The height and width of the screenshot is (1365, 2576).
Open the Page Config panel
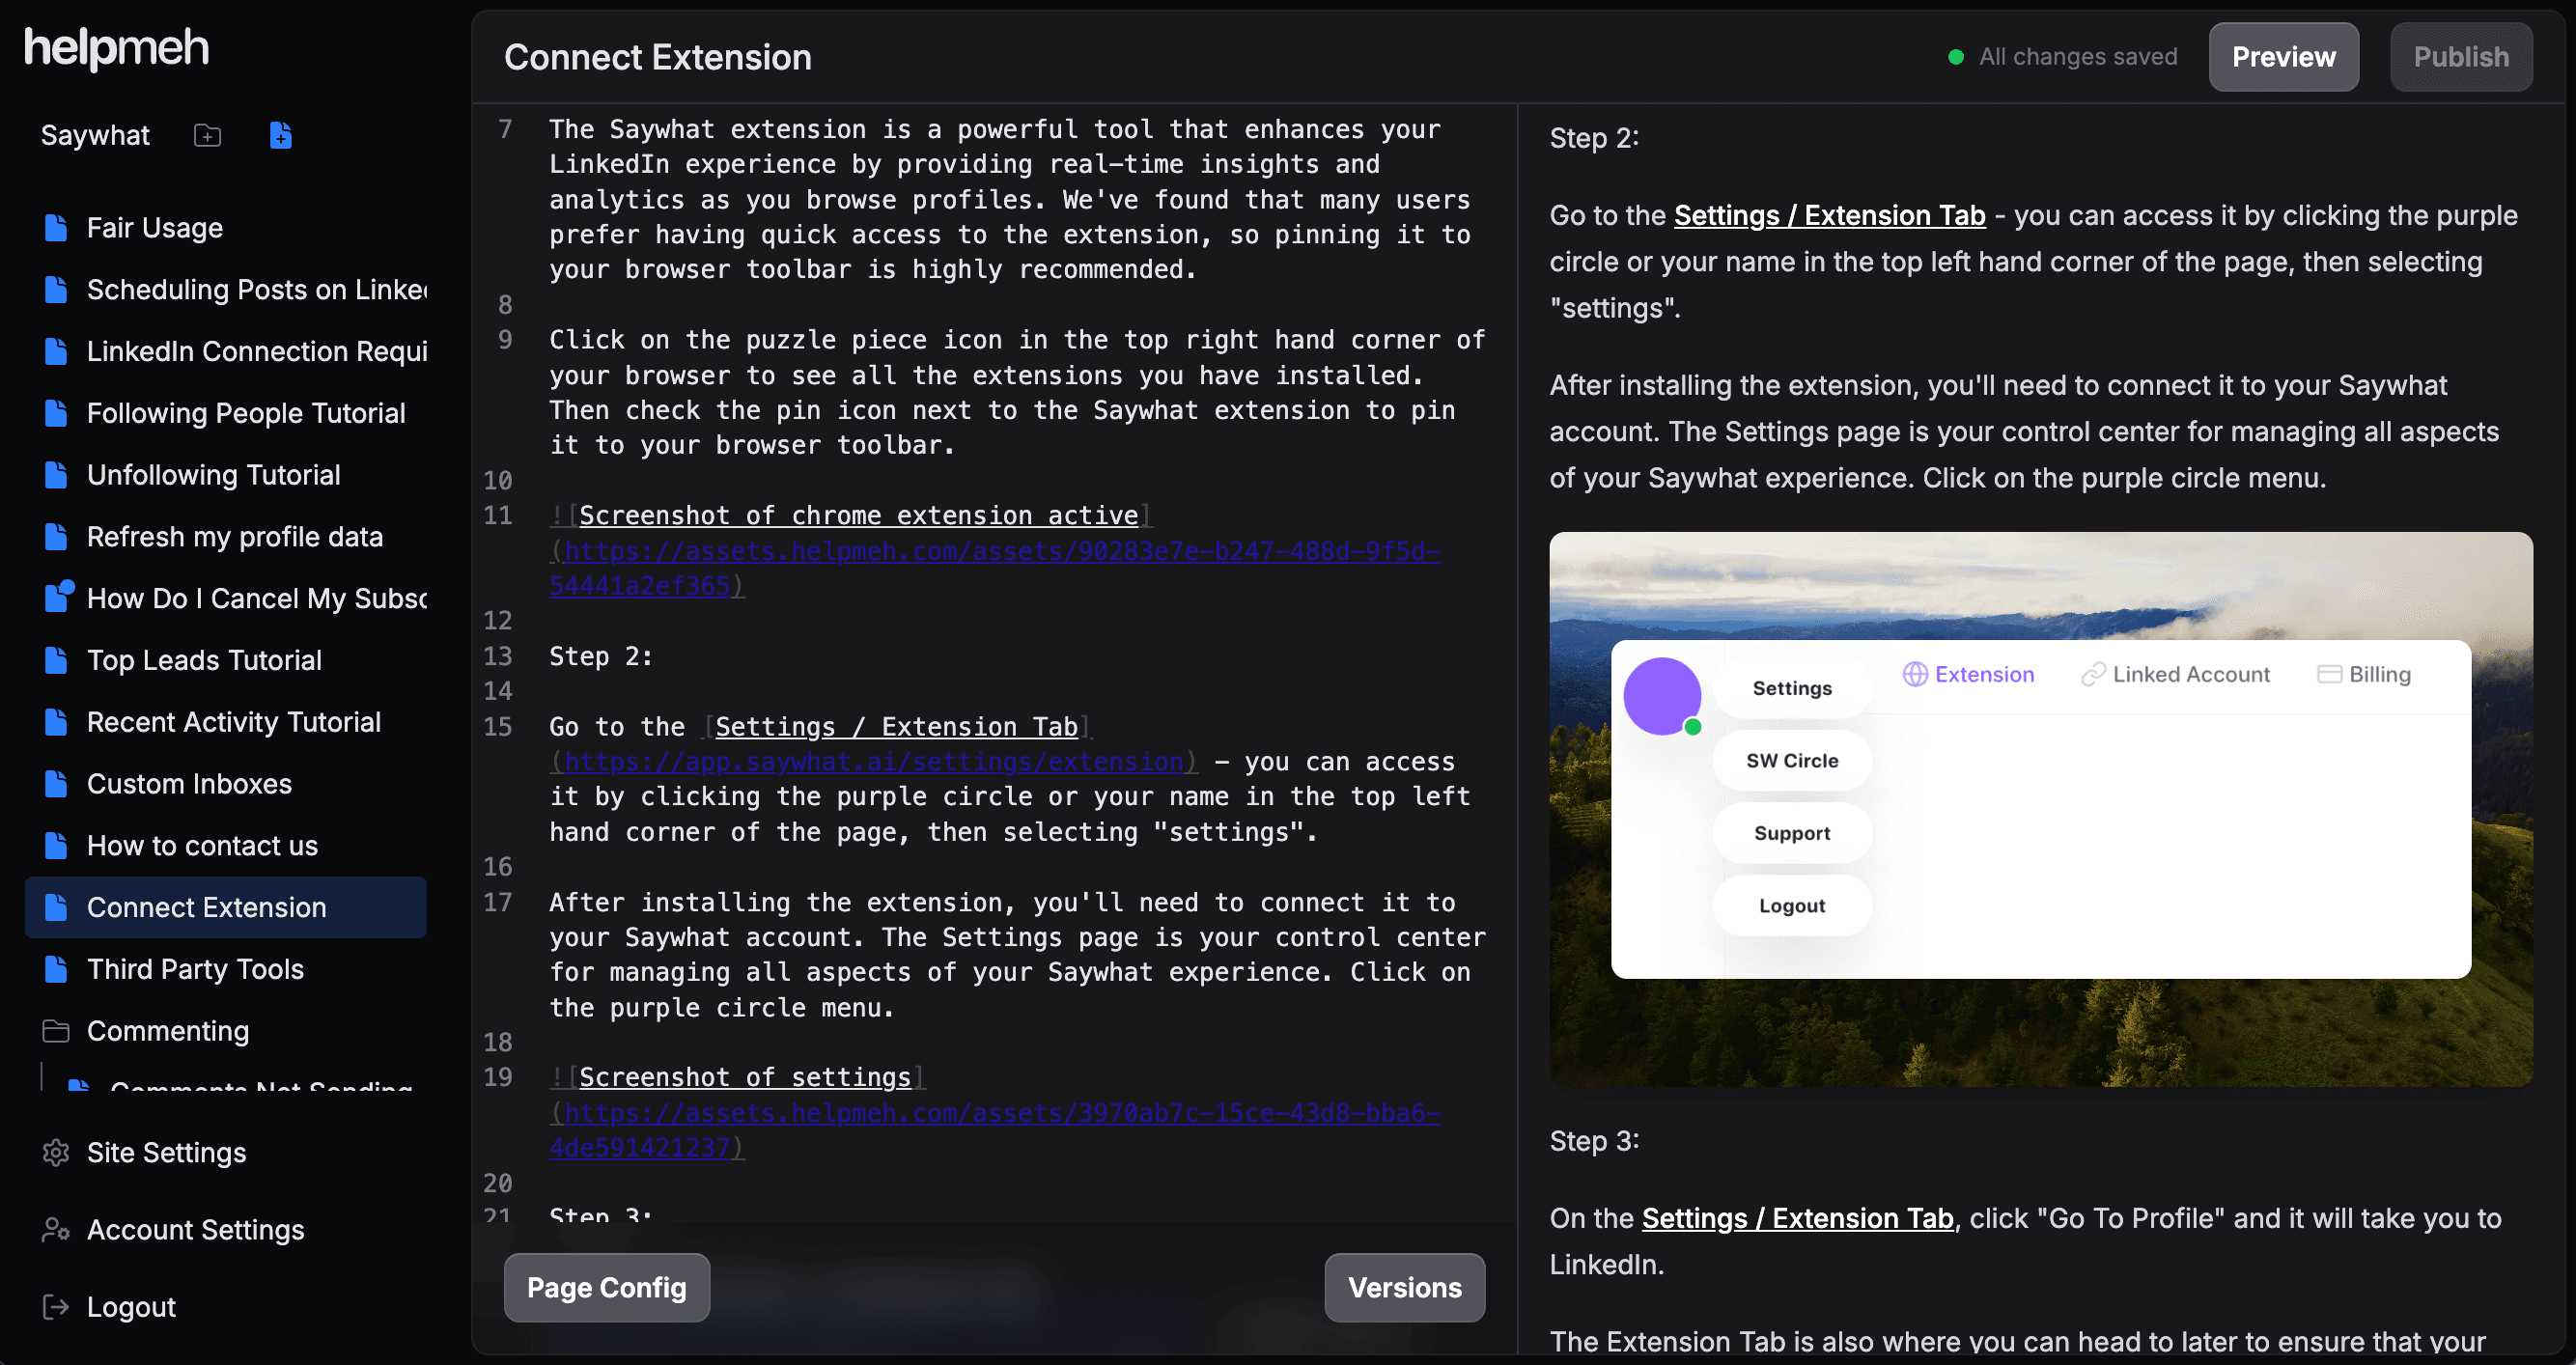coord(606,1287)
